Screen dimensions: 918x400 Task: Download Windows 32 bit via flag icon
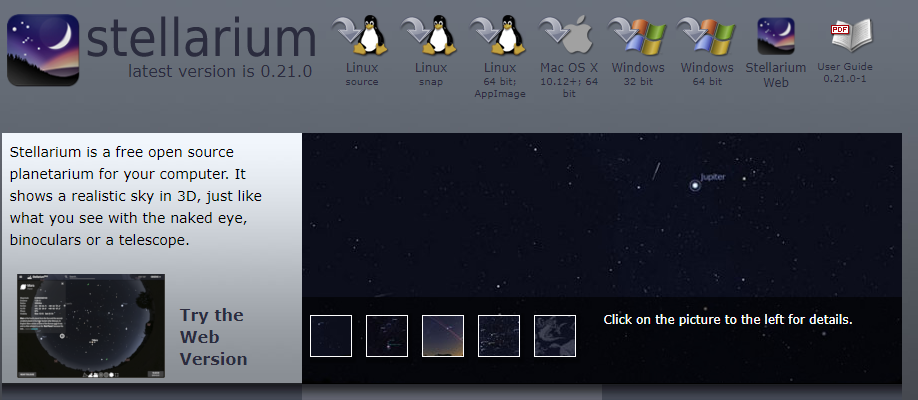(x=638, y=35)
